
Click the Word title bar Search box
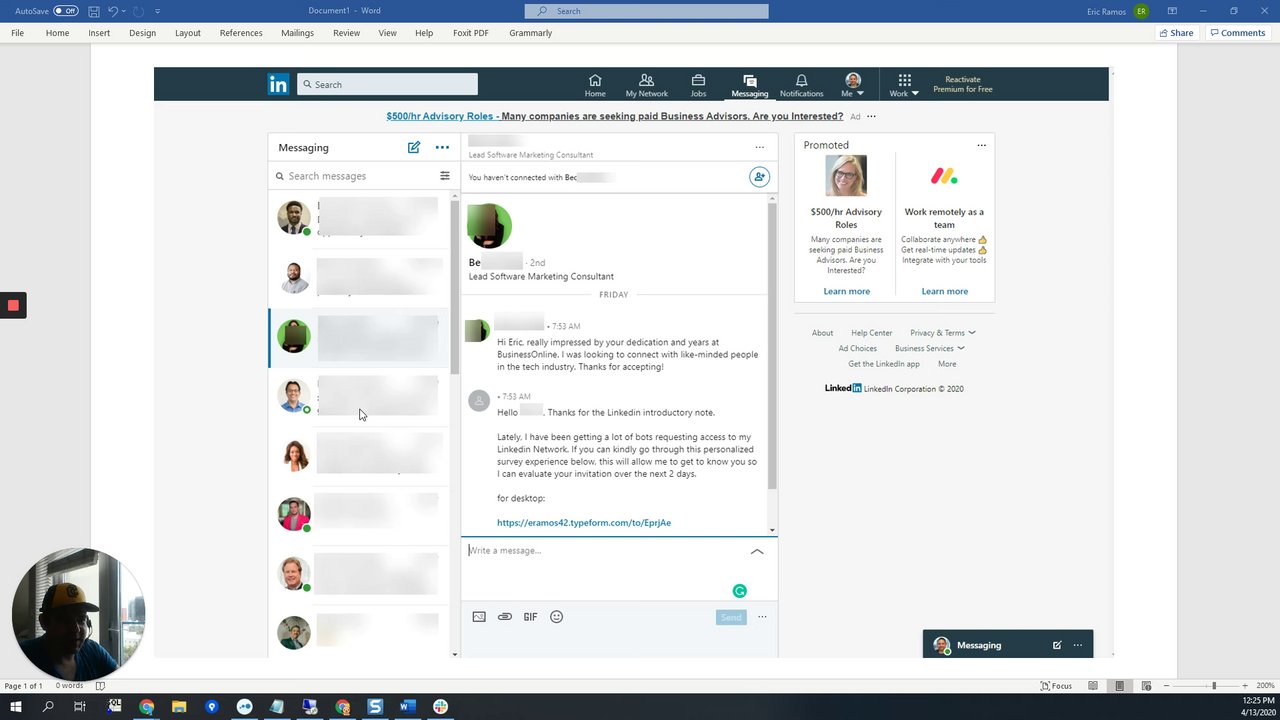click(647, 11)
